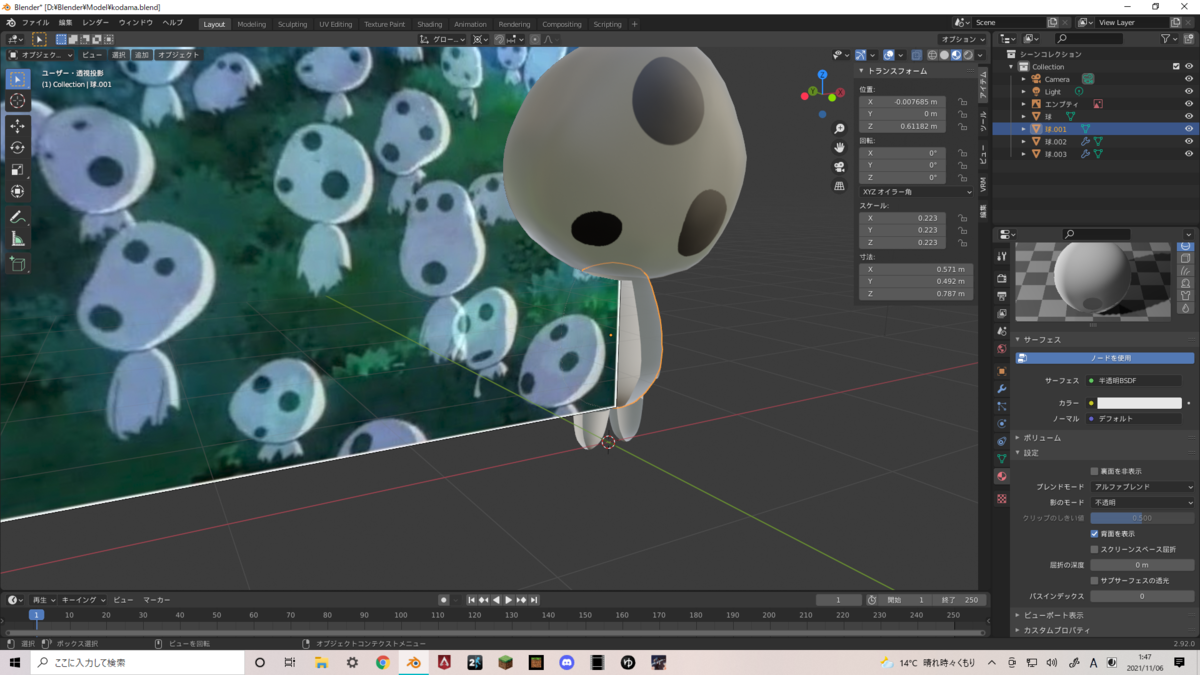
Task: Open the Object properties orange square tab
Action: click(x=1002, y=371)
